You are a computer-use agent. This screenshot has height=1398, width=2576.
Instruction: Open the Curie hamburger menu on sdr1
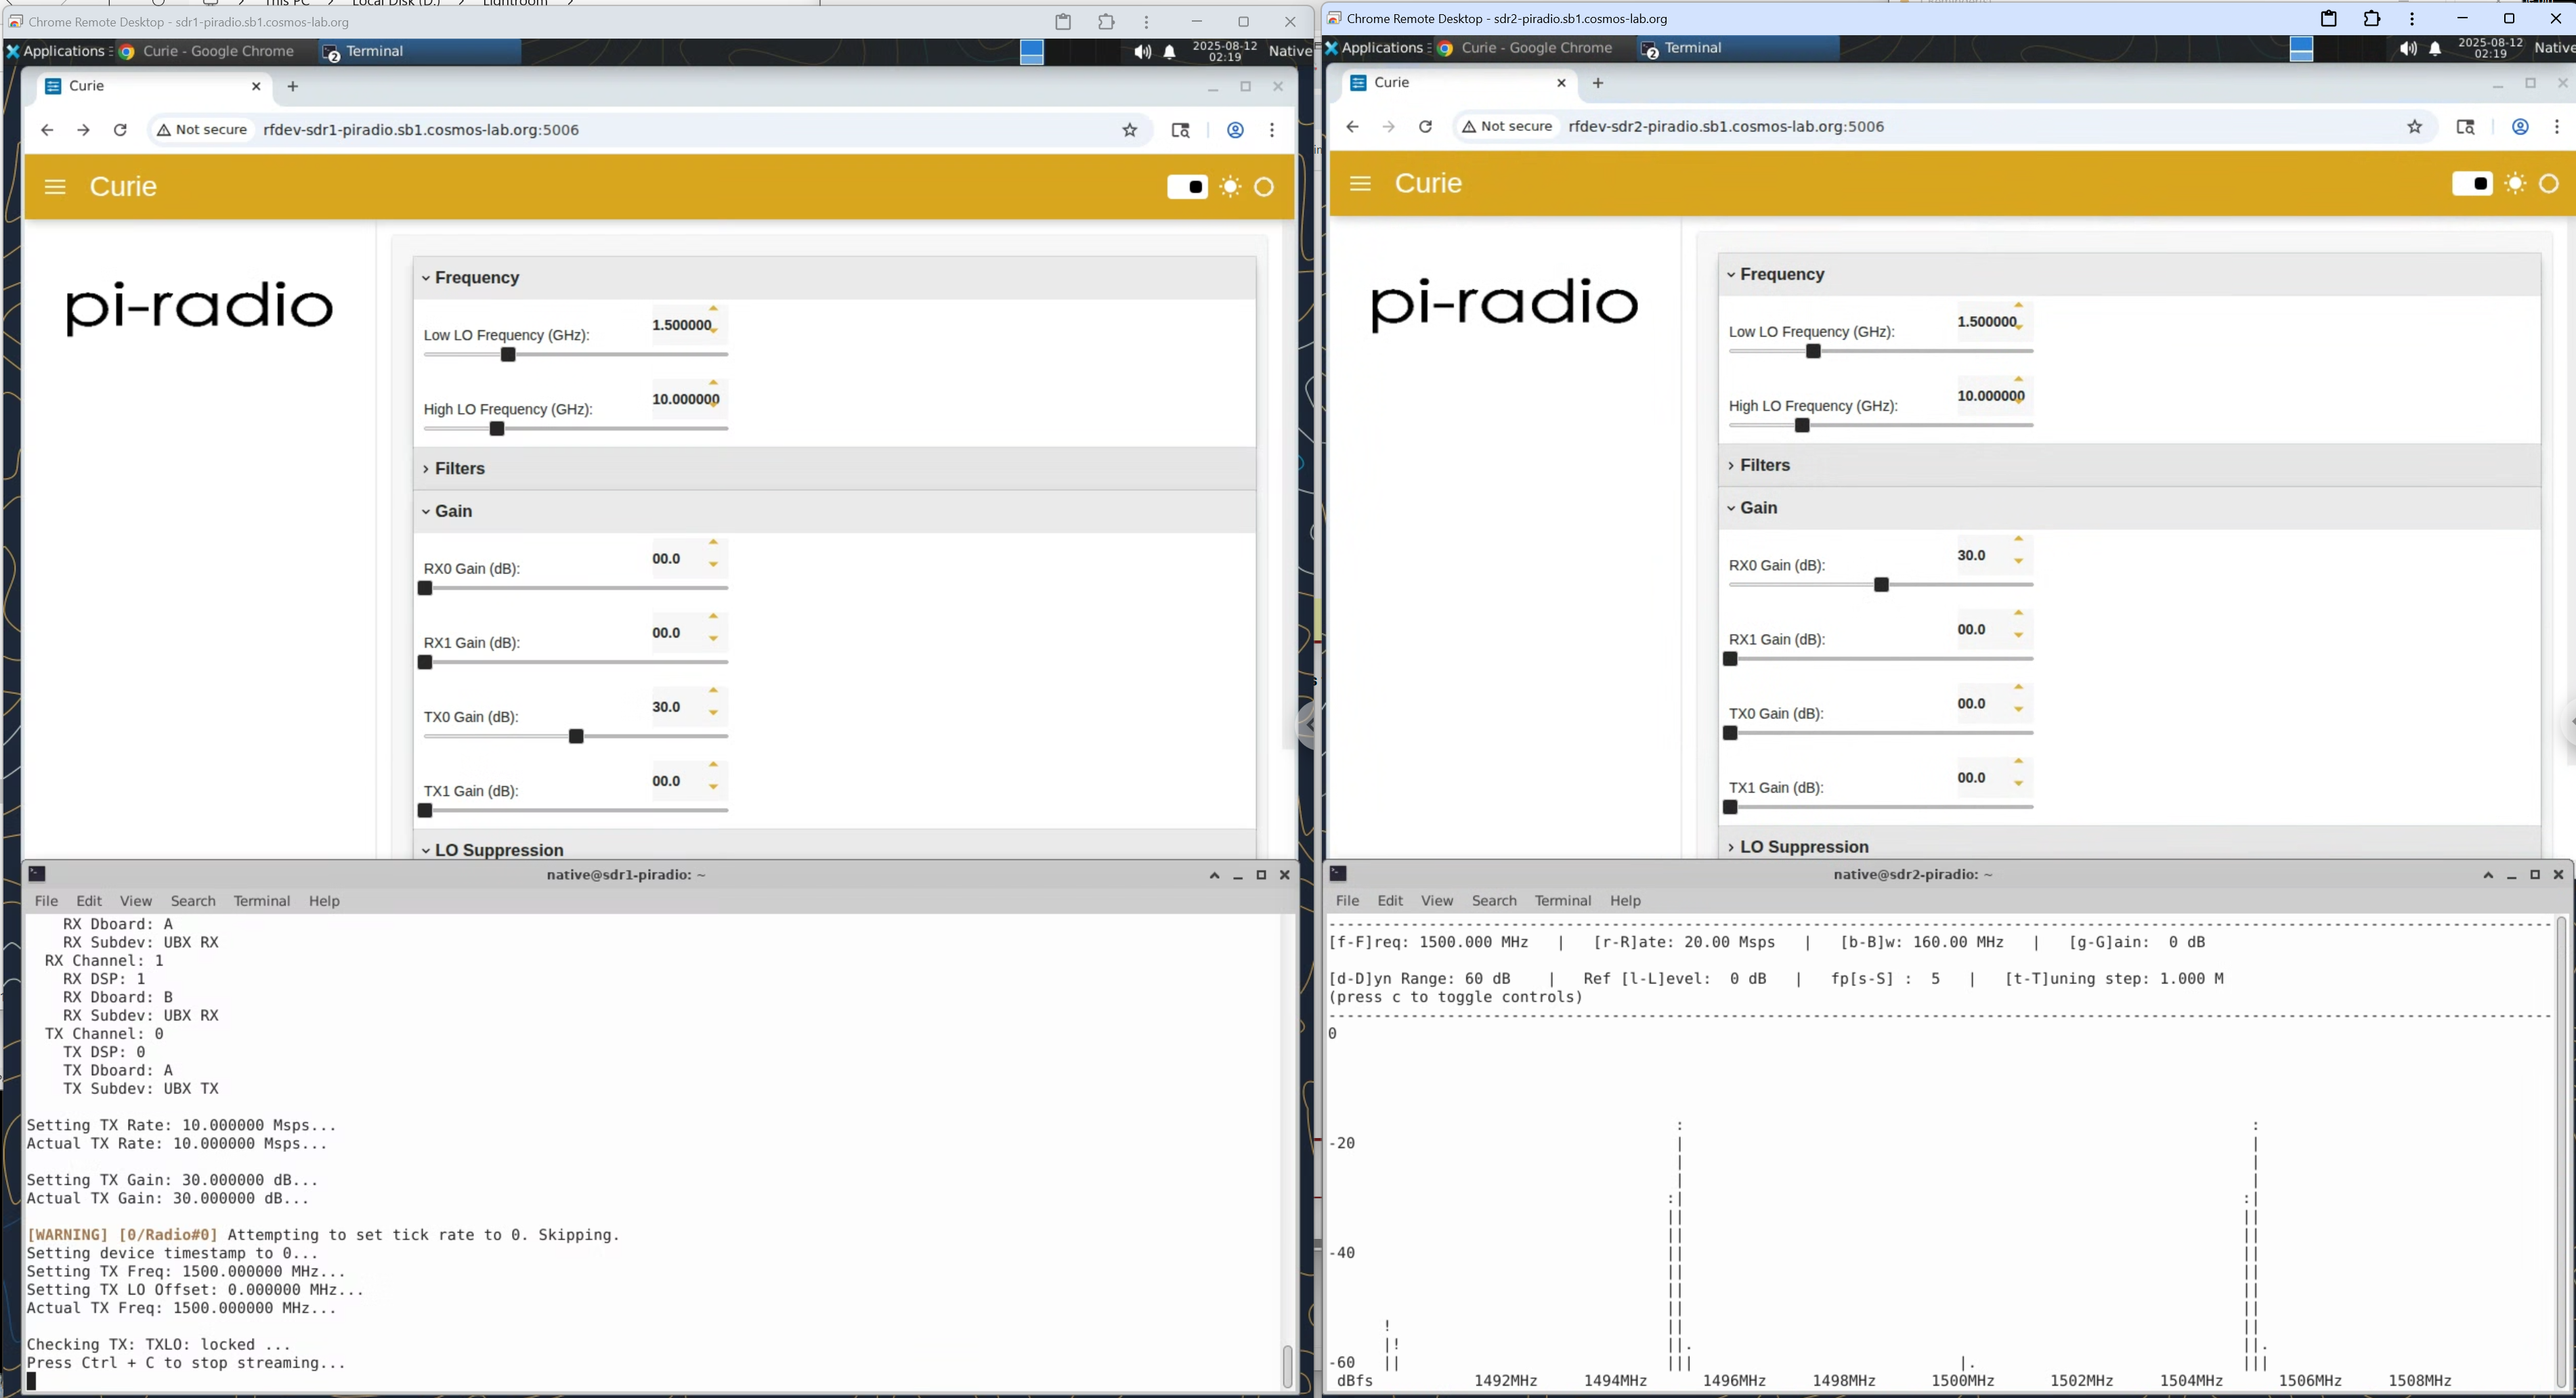55,187
